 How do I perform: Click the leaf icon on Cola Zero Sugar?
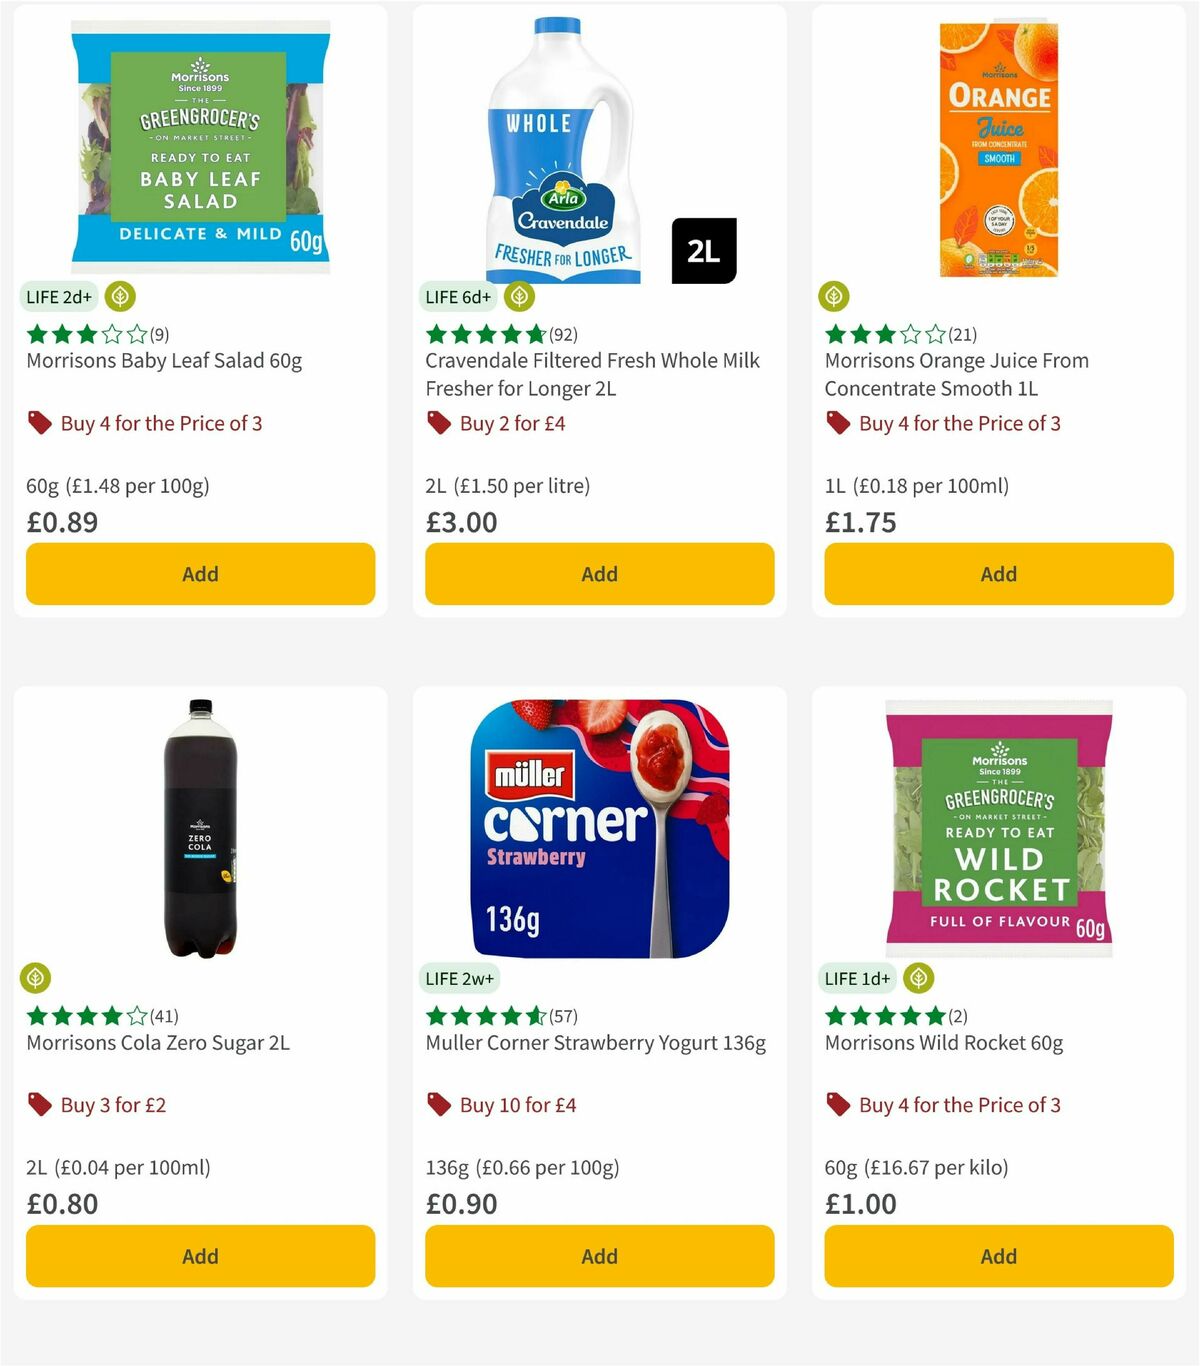(x=34, y=978)
